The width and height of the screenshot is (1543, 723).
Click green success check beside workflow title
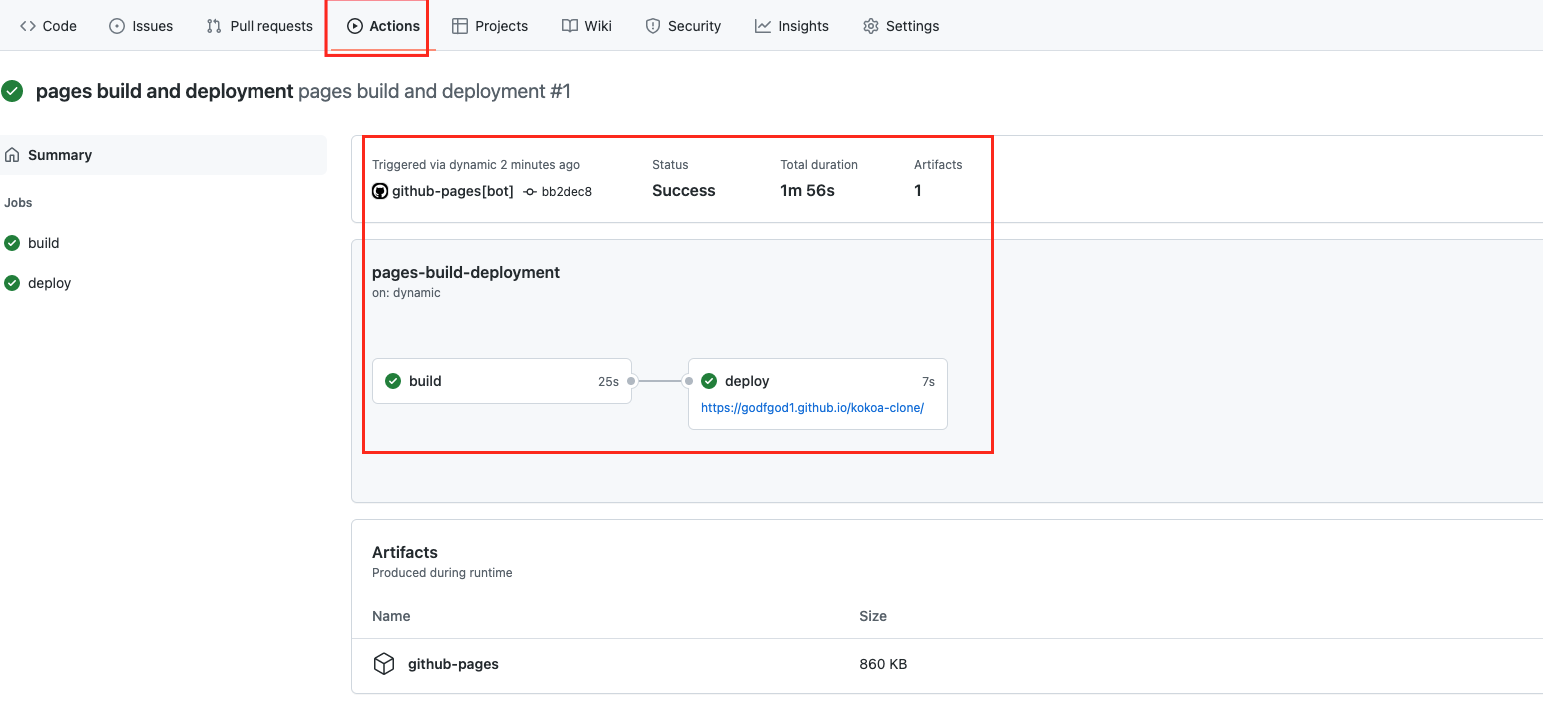pyautogui.click(x=12, y=91)
